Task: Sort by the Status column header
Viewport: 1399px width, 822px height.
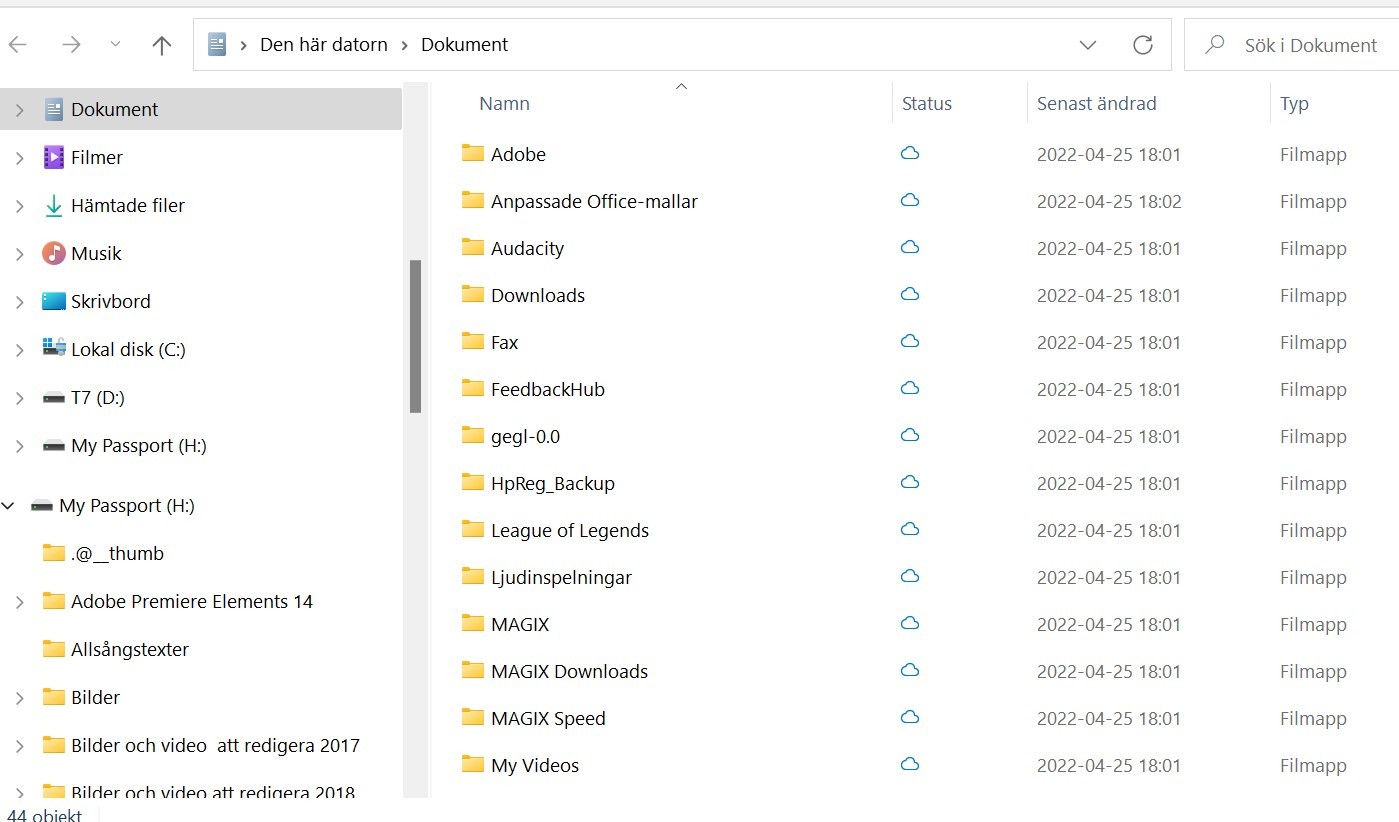Action: click(926, 104)
